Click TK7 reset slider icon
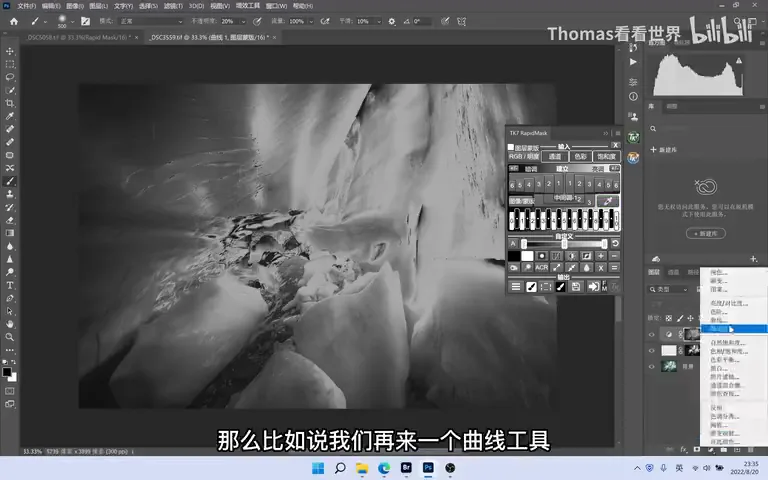Screen dimensions: 768x480 pyautogui.click(x=616, y=243)
